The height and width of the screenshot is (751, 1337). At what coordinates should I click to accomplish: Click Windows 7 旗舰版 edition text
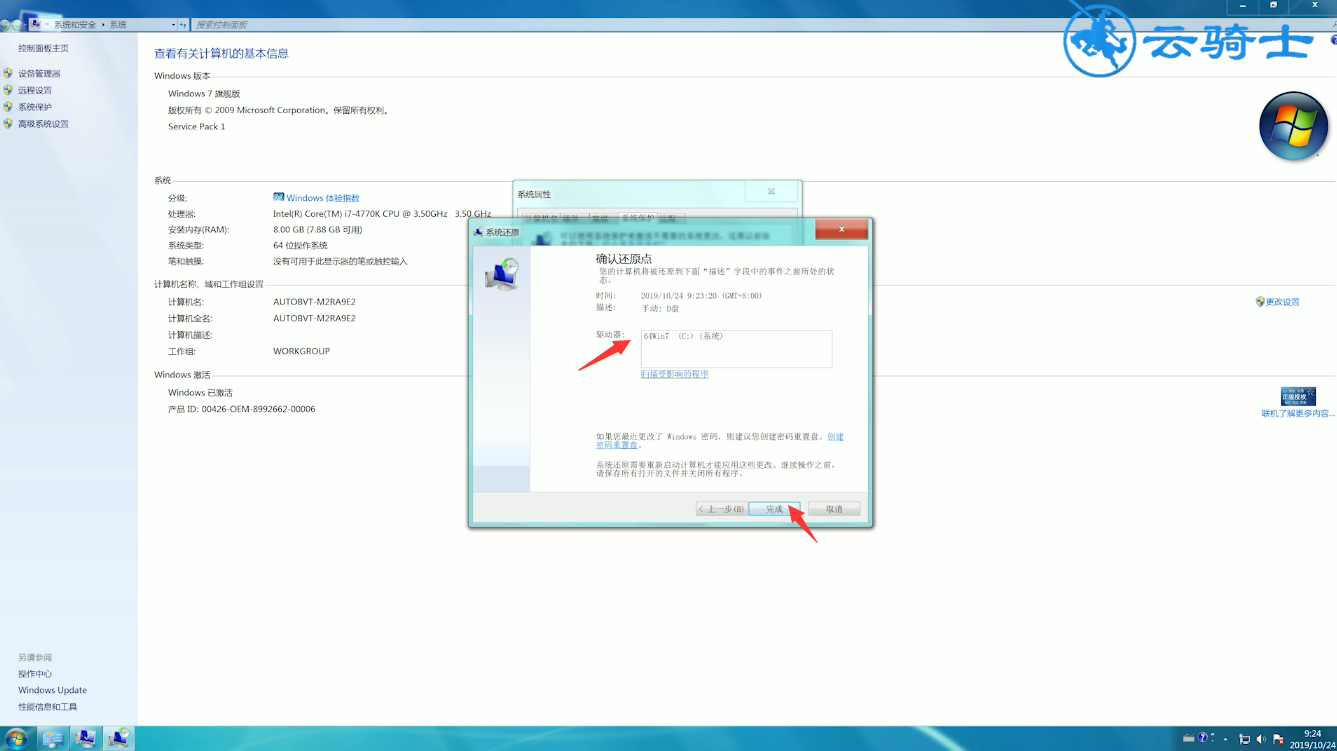coord(204,94)
